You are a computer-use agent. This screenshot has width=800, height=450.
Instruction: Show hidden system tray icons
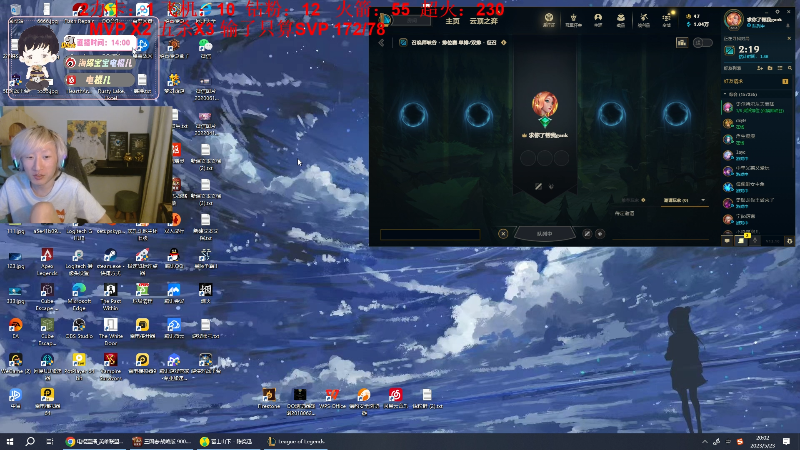point(704,442)
